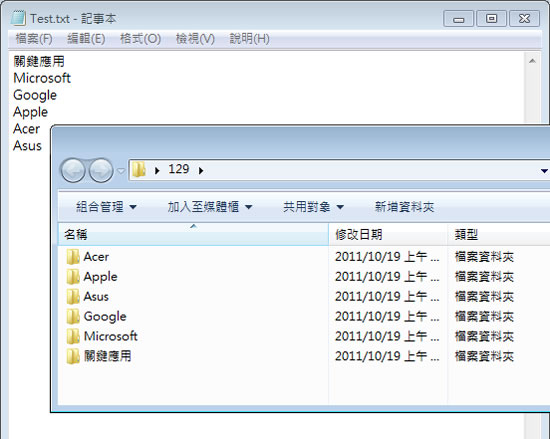Click the Acer line in Notepad text

[26, 129]
